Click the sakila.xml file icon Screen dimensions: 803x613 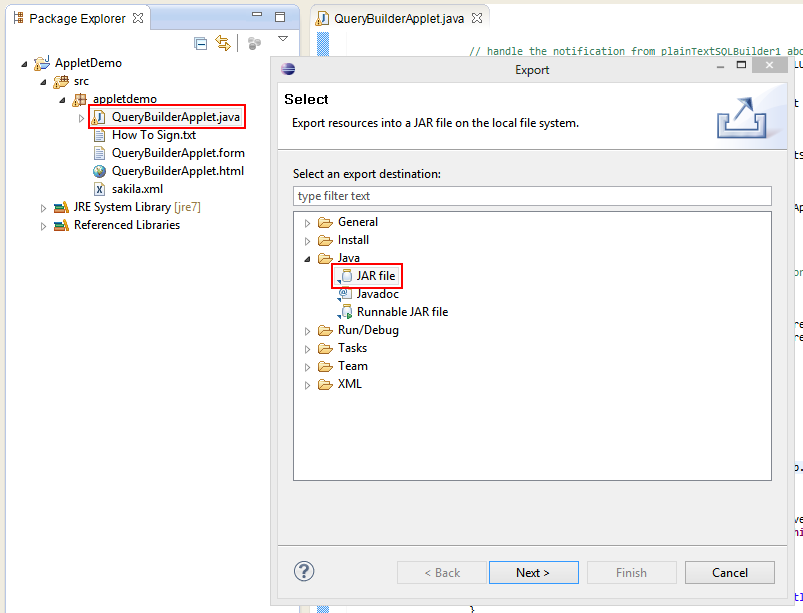(99, 189)
